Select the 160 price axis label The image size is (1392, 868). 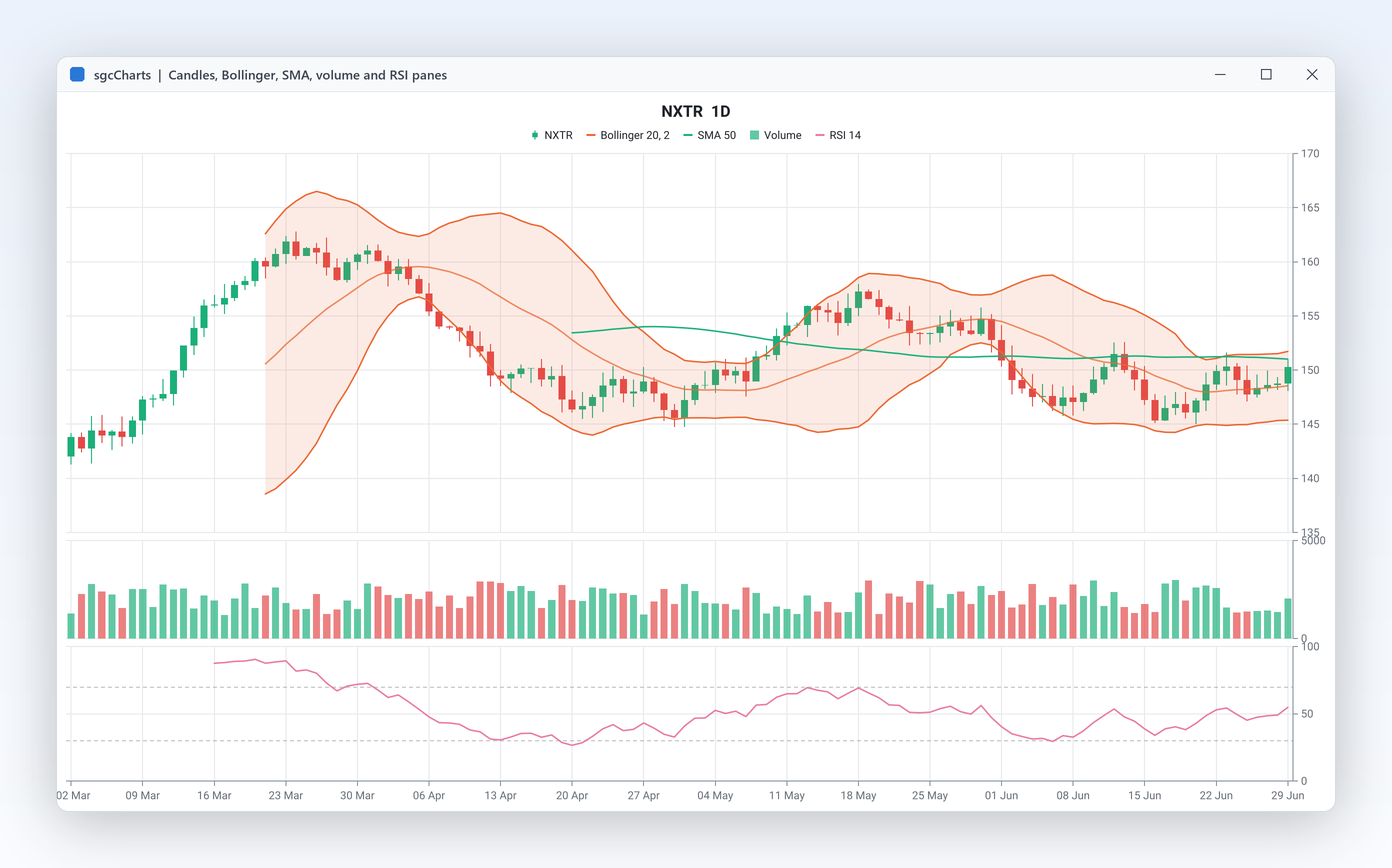[x=1308, y=262]
